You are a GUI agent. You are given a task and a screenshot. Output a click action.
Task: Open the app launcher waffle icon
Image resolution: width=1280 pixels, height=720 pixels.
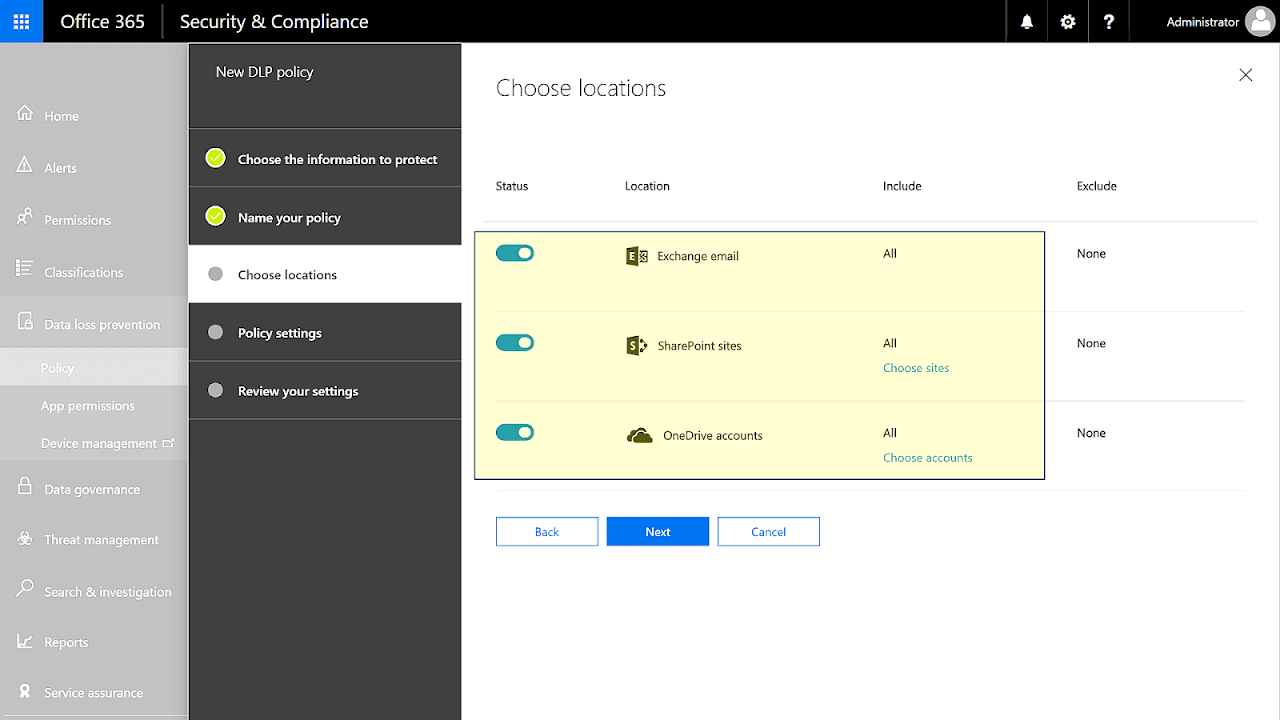[21, 21]
